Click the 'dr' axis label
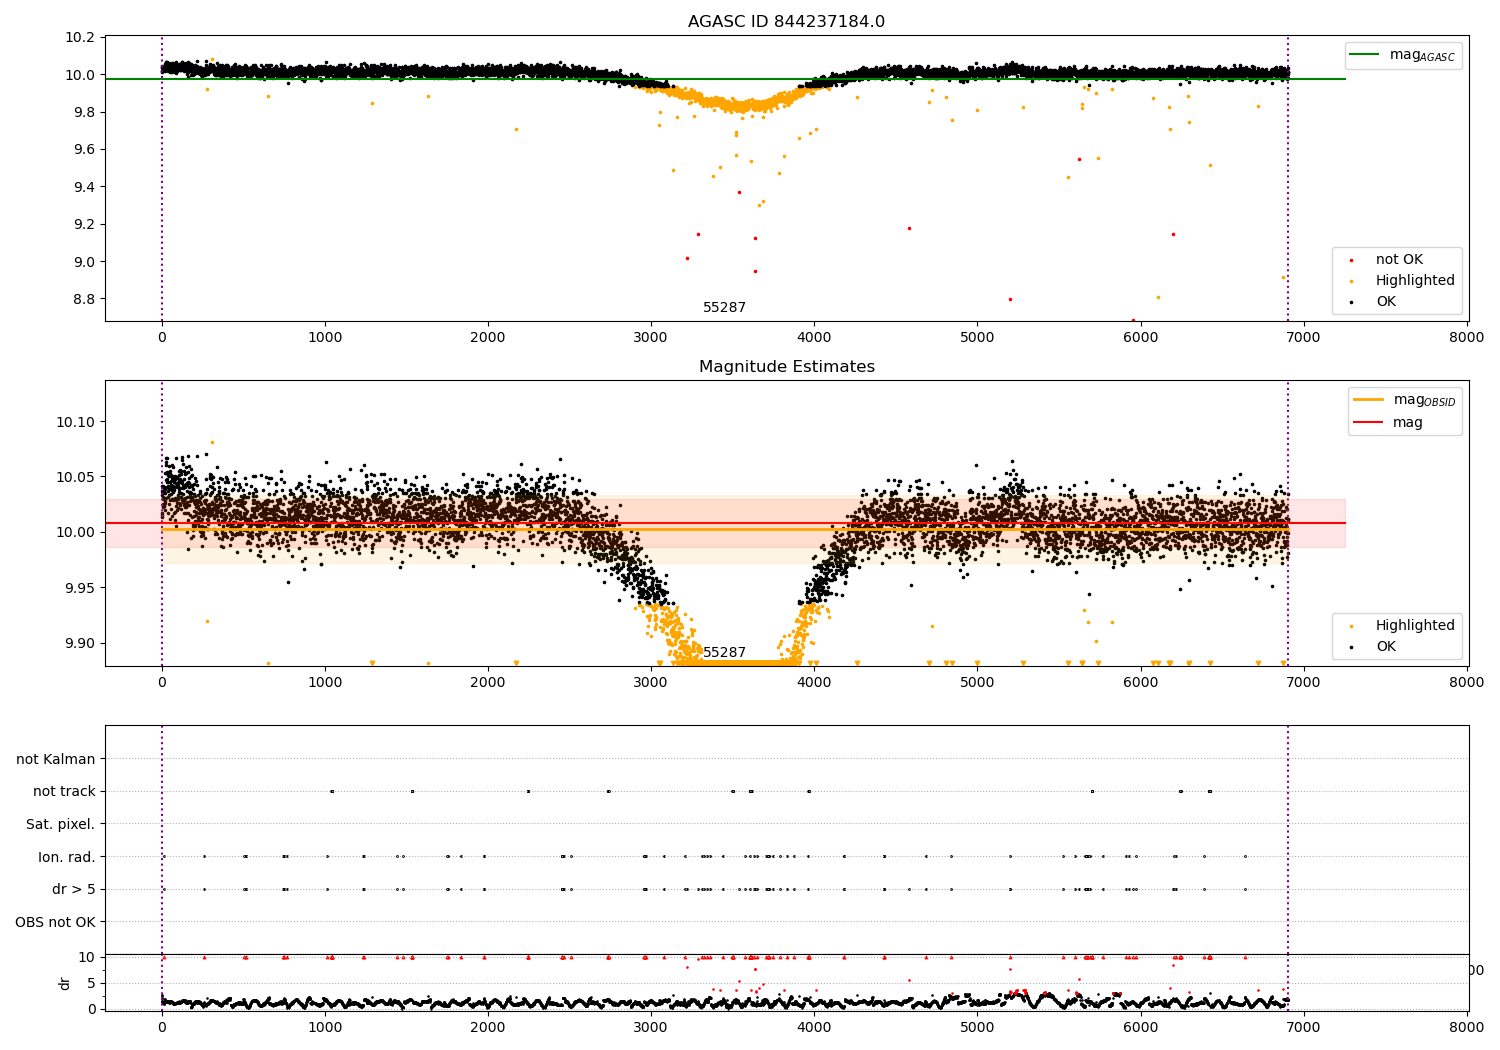This screenshot has height=1050, width=1500. pos(65,983)
